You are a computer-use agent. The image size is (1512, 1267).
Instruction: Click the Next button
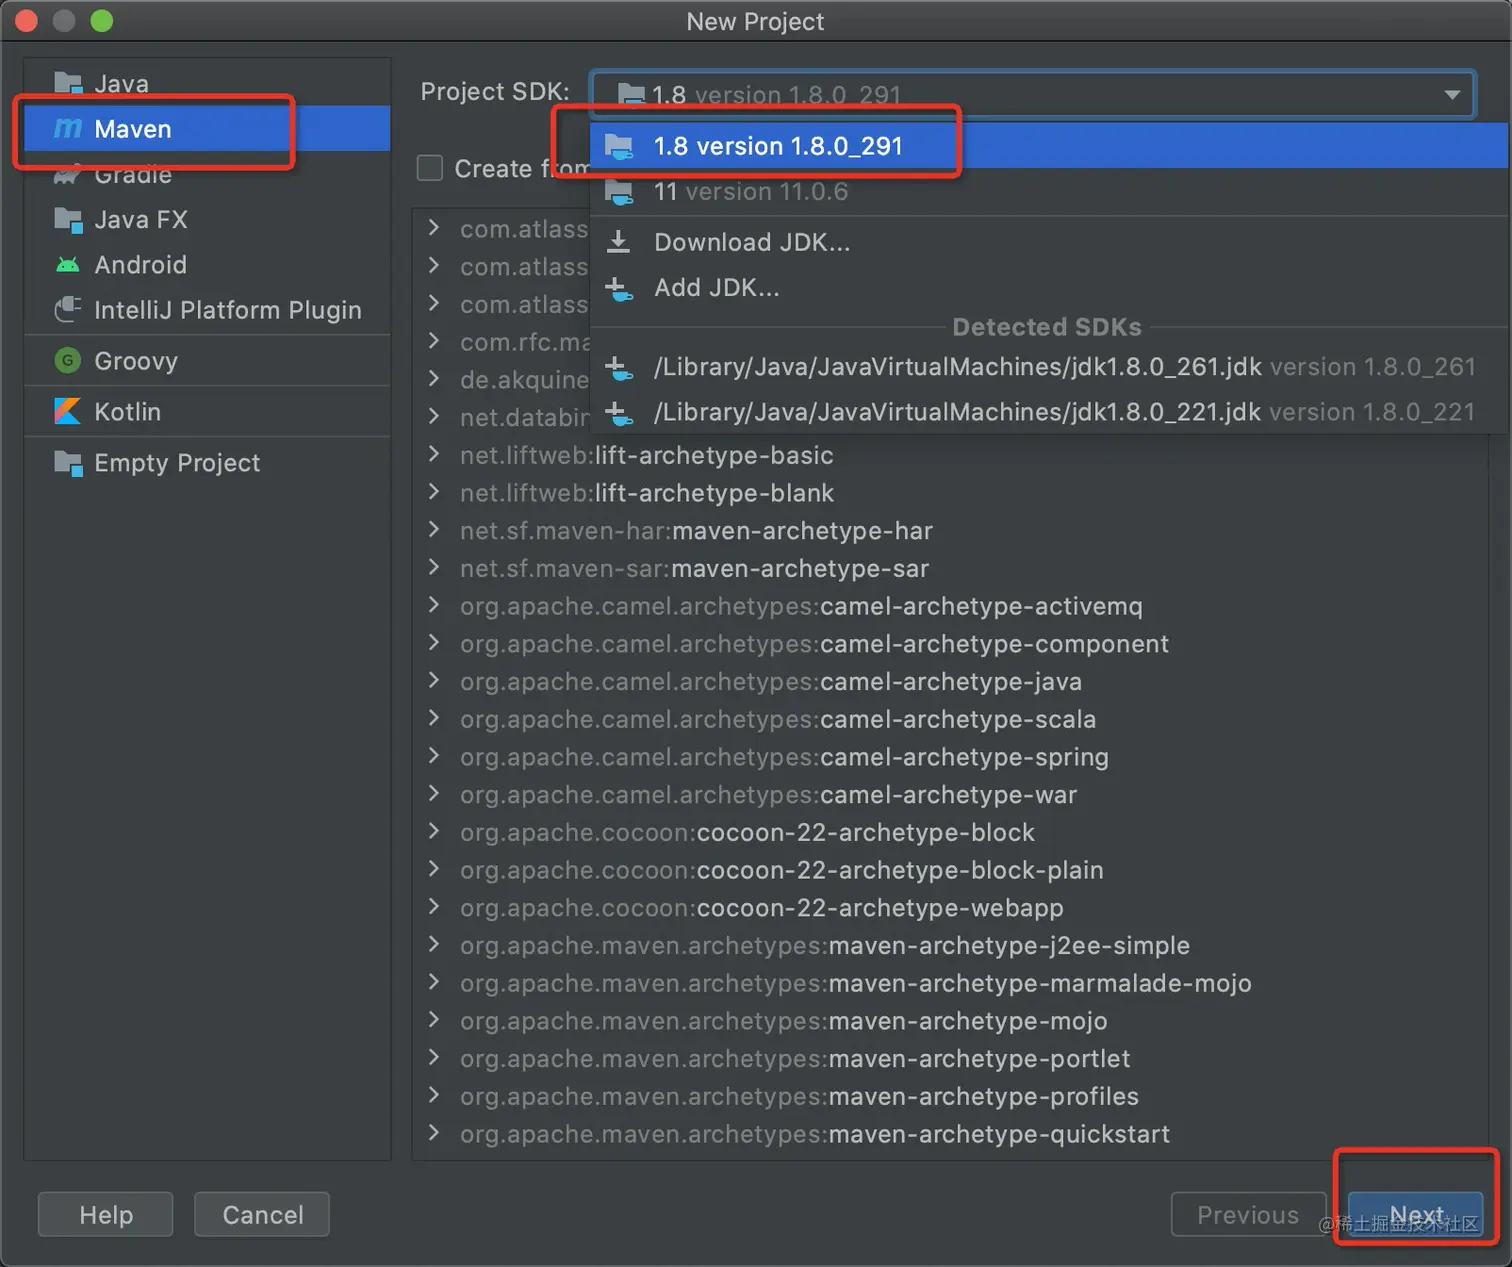(x=1416, y=1214)
